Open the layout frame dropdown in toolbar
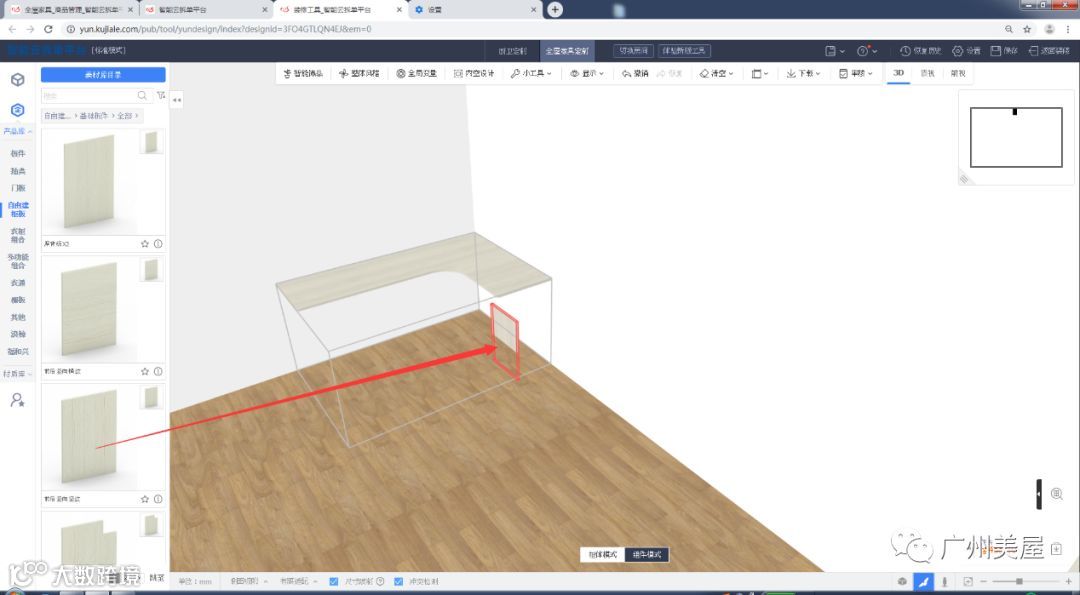The height and width of the screenshot is (595, 1080). pyautogui.click(x=760, y=74)
